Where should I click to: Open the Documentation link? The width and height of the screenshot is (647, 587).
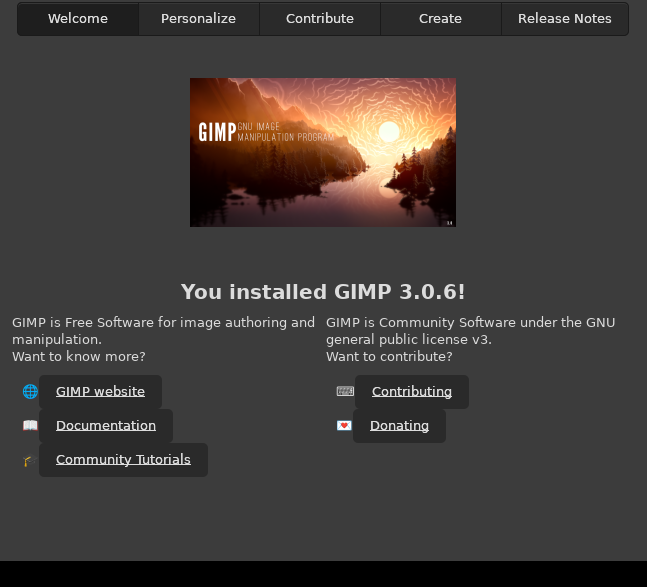pyautogui.click(x=106, y=426)
